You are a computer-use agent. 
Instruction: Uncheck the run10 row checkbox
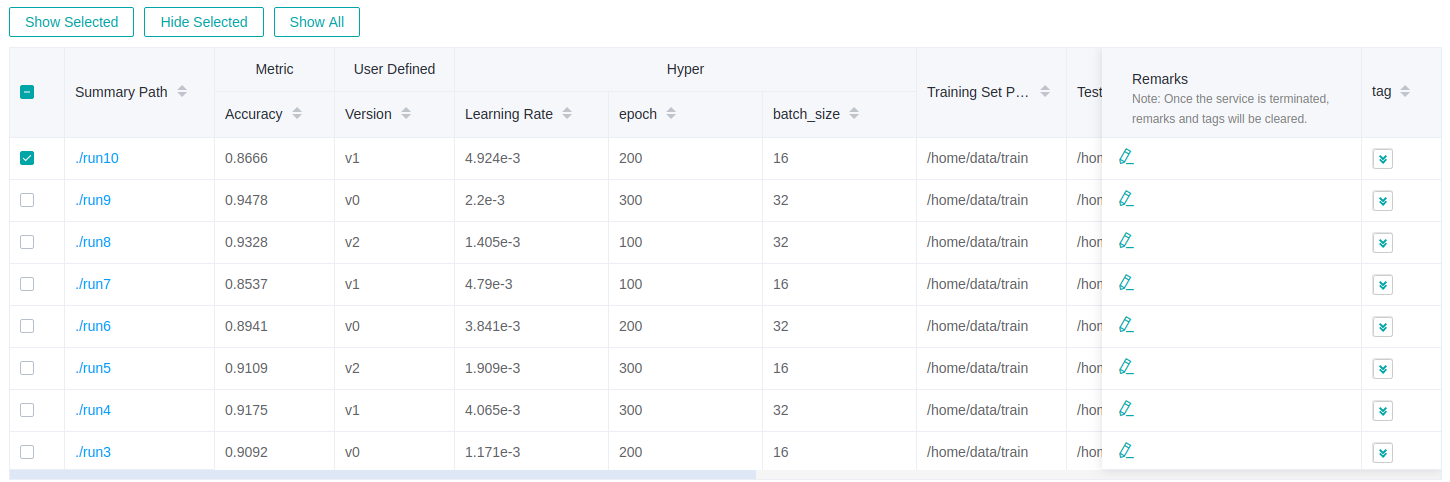[27, 158]
